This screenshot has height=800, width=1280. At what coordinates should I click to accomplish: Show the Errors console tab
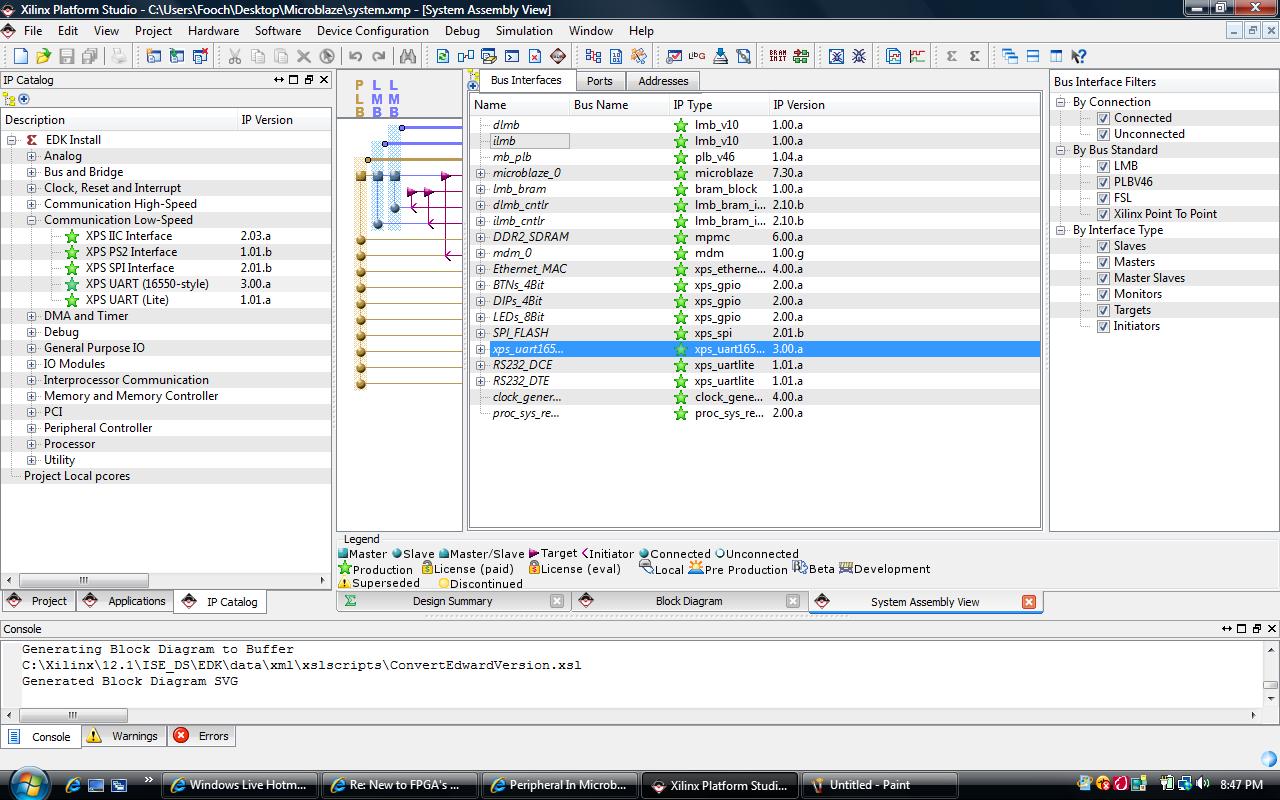(203, 736)
